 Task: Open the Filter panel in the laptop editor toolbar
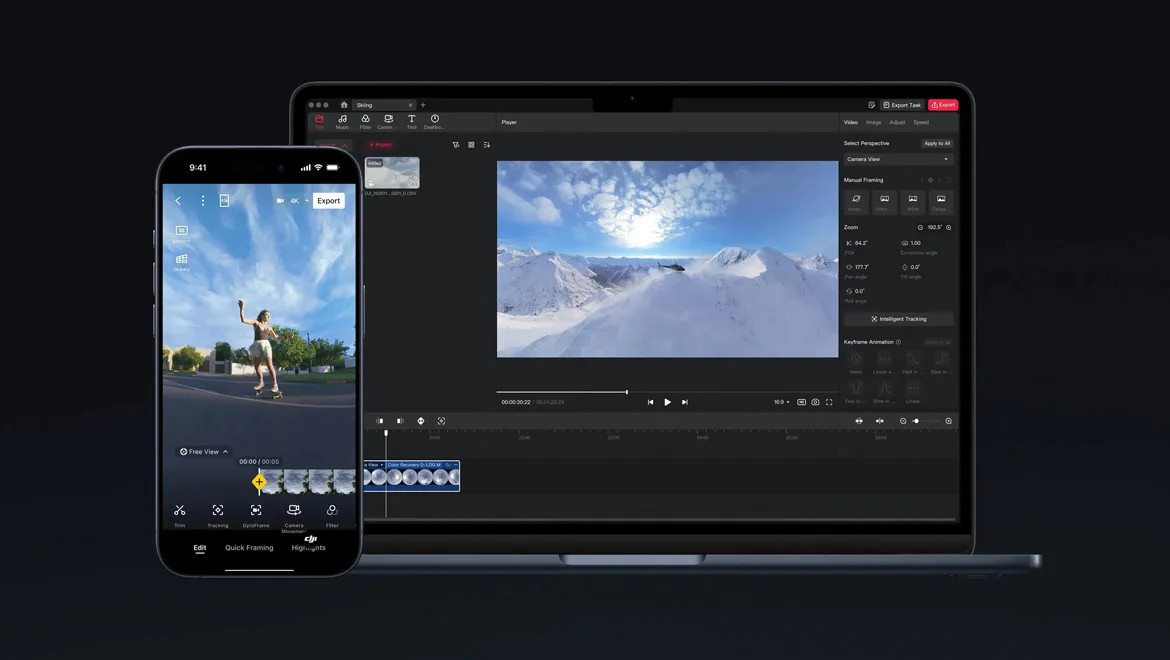[x=365, y=122]
